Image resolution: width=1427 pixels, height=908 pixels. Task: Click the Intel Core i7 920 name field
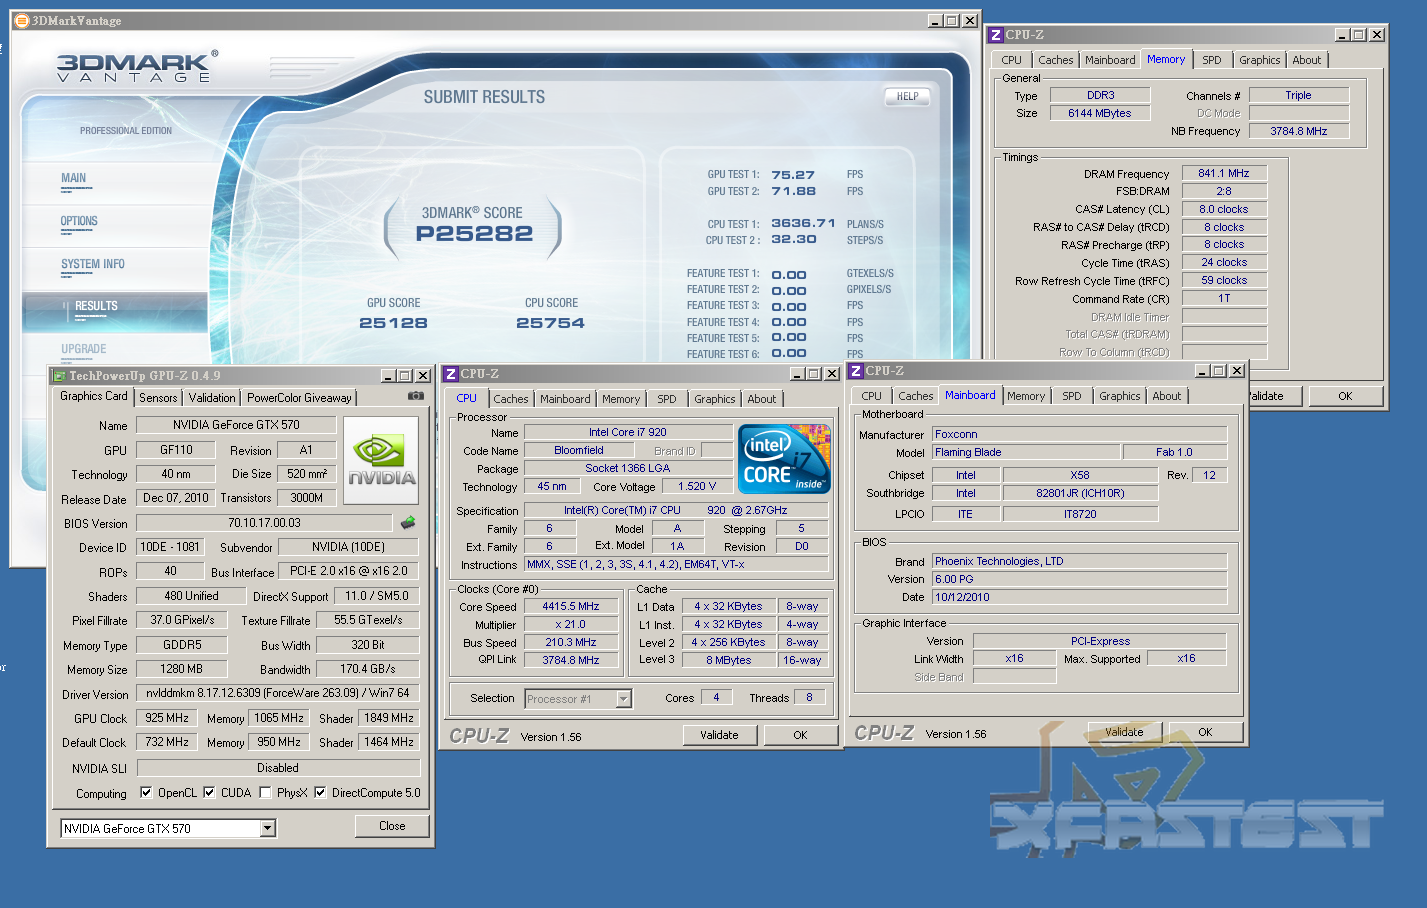(628, 432)
